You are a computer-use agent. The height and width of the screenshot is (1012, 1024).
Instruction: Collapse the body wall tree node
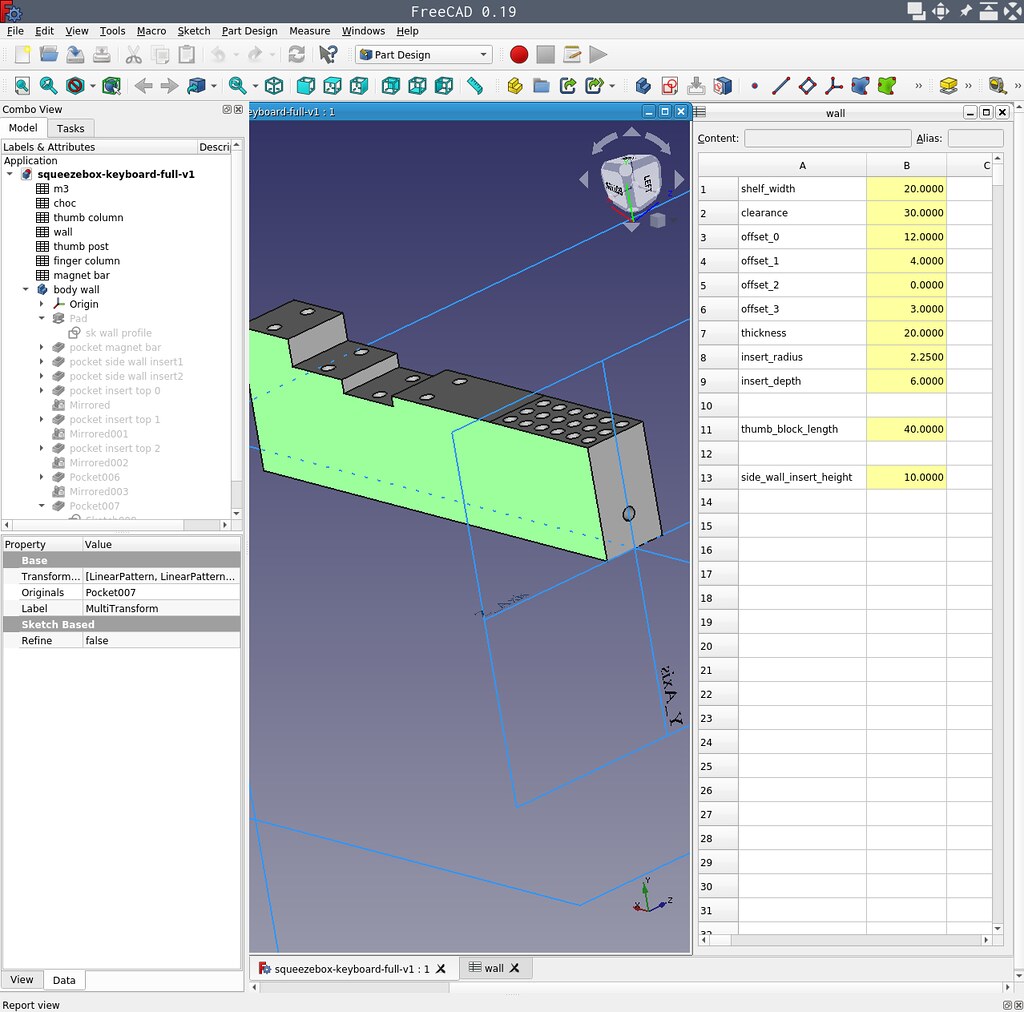[x=26, y=290]
